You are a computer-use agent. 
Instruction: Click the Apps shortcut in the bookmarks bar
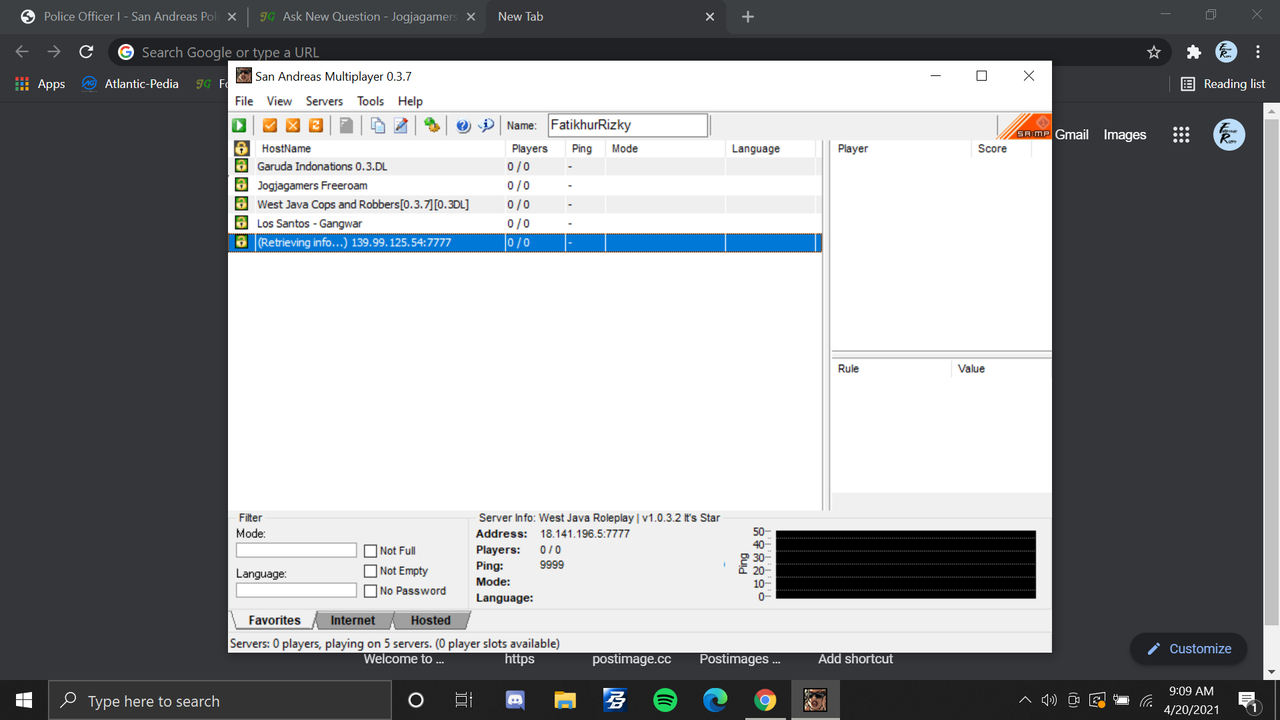point(41,84)
